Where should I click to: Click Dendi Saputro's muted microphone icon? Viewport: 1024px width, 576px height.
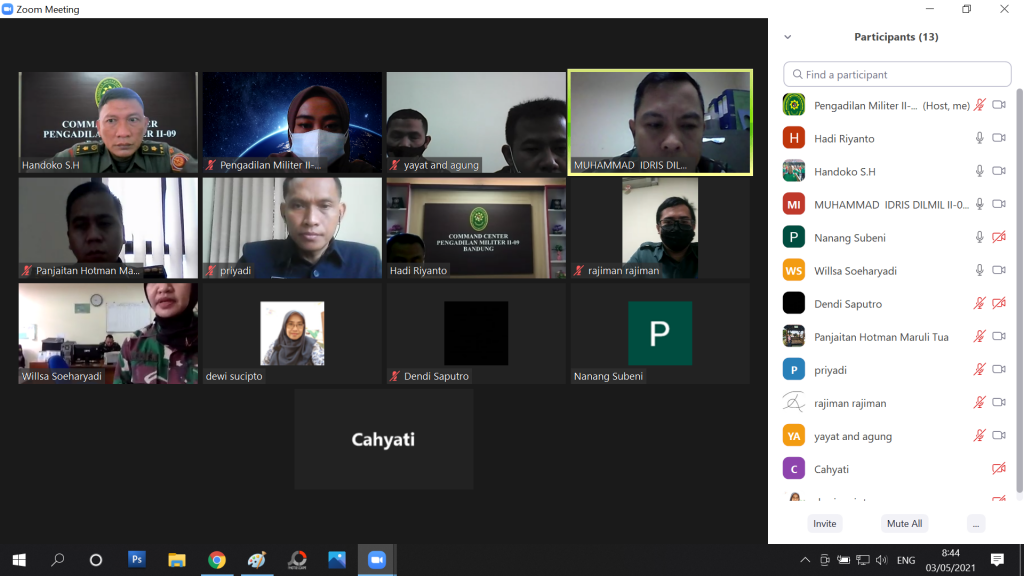[x=980, y=303]
